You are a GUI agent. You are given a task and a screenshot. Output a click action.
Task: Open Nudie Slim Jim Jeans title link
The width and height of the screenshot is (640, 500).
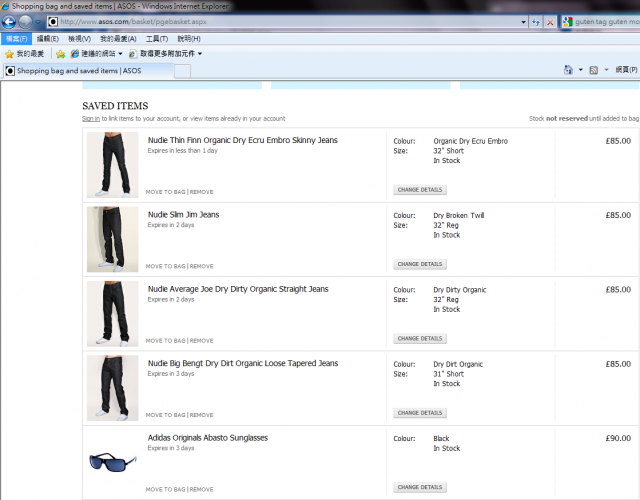(x=183, y=215)
